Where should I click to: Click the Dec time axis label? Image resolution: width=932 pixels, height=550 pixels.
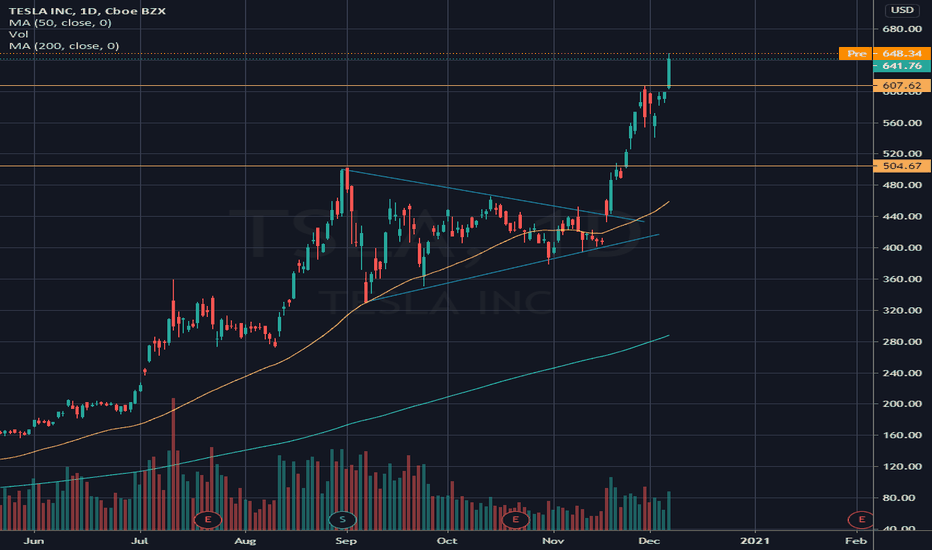(x=649, y=540)
